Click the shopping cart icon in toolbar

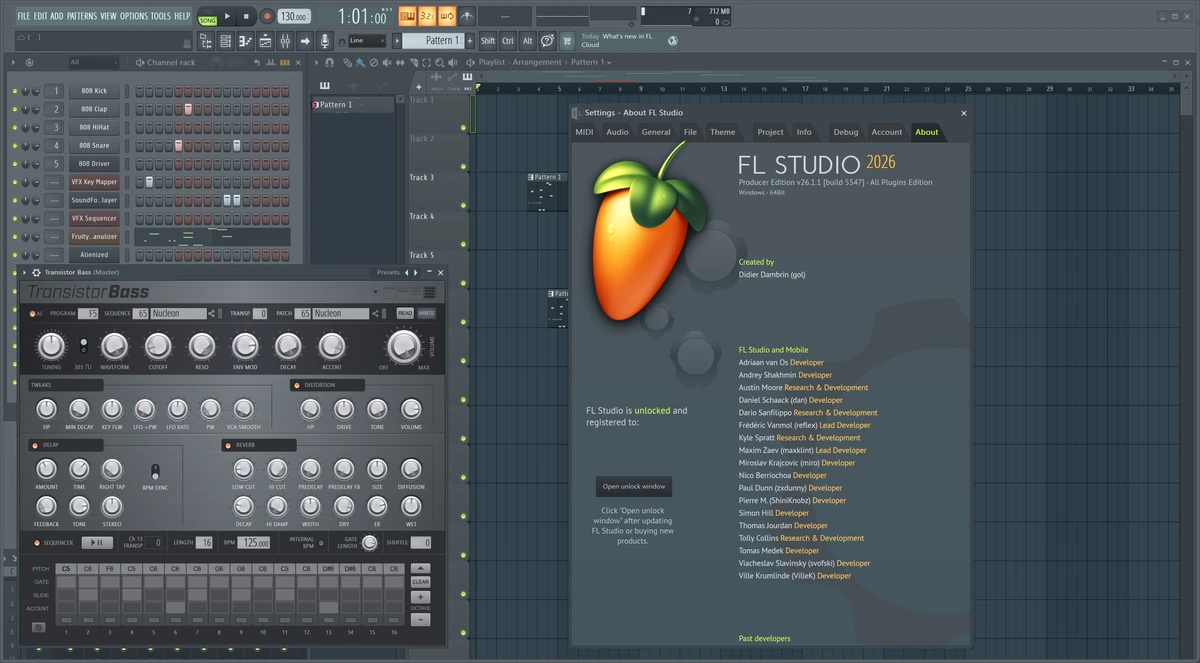pyautogui.click(x=567, y=41)
